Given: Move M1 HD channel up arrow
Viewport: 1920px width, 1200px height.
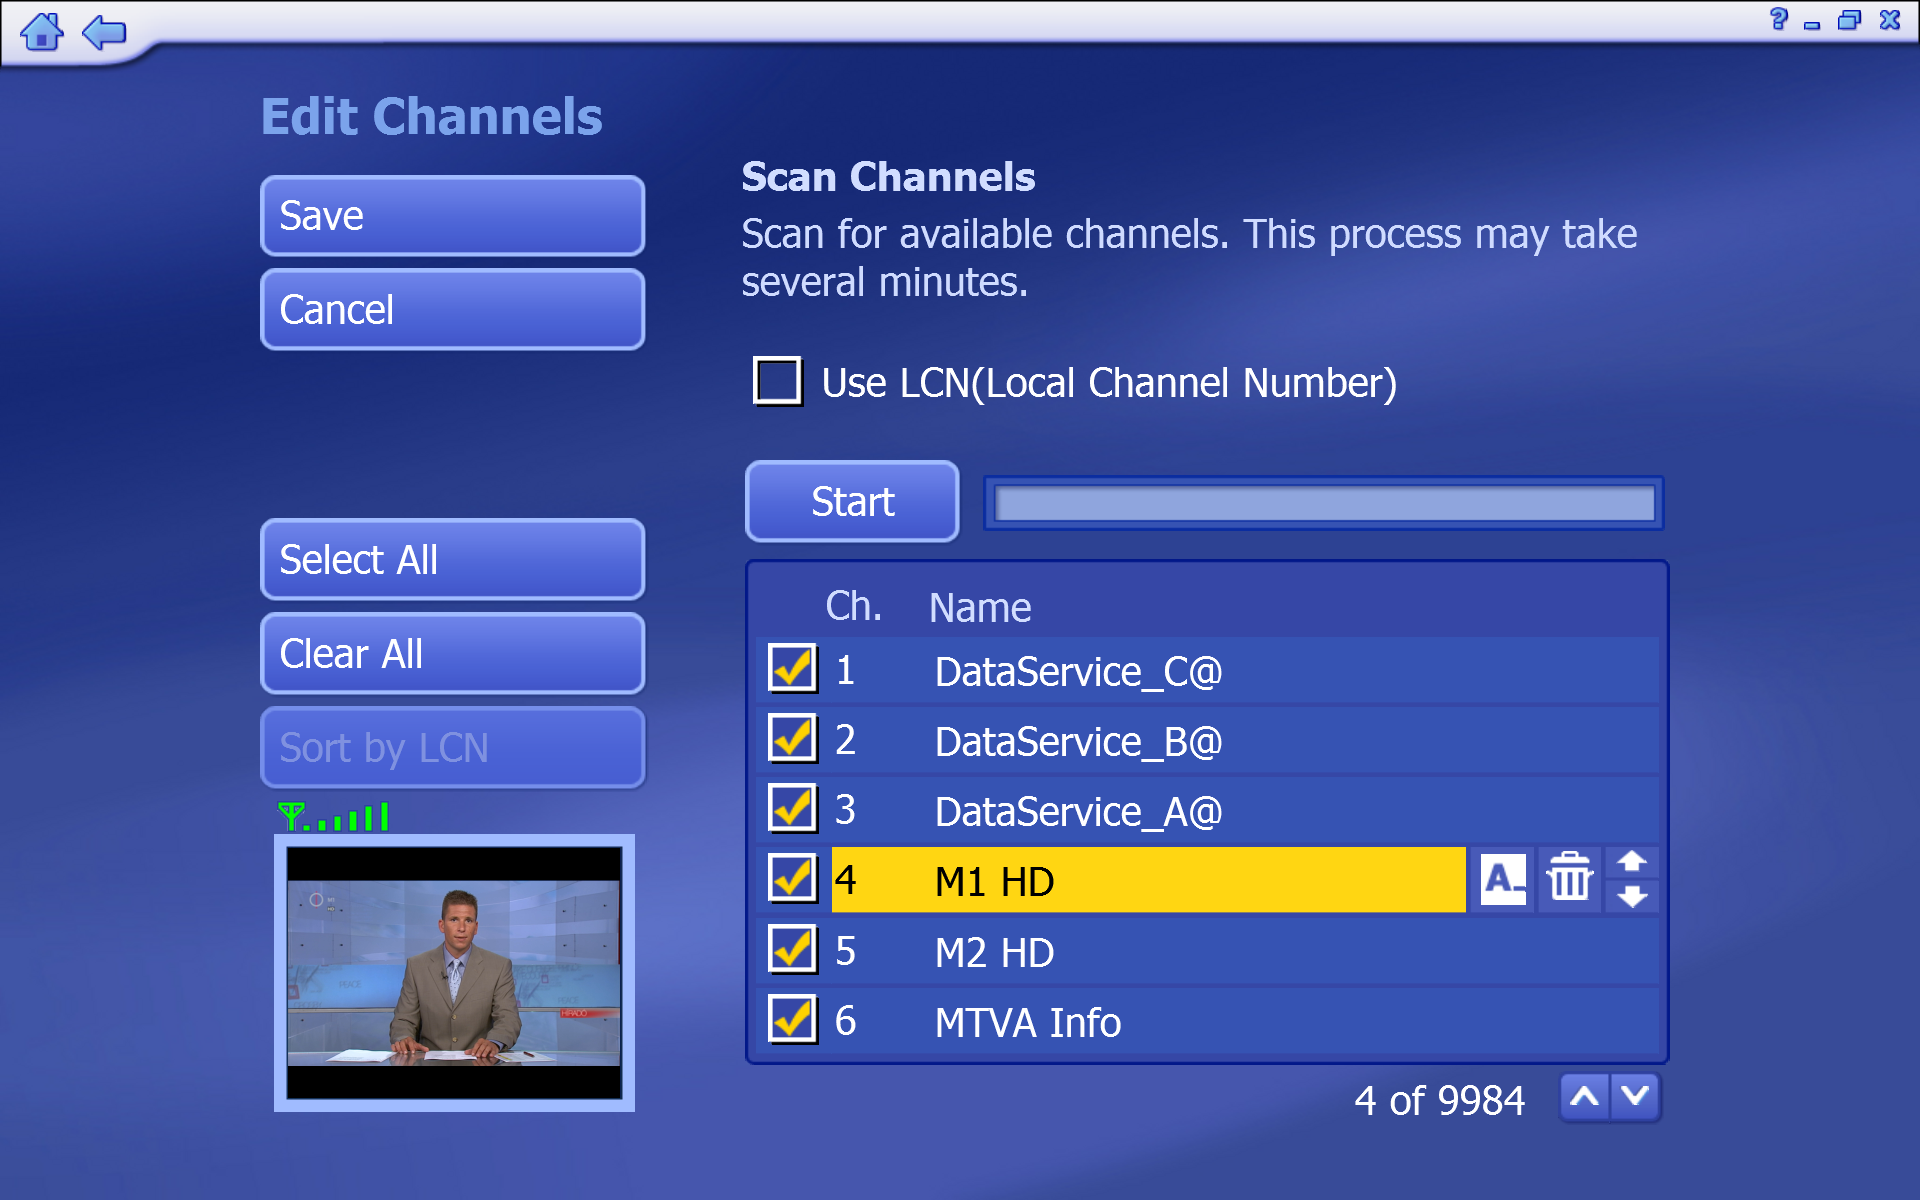Looking at the screenshot, I should (1632, 862).
